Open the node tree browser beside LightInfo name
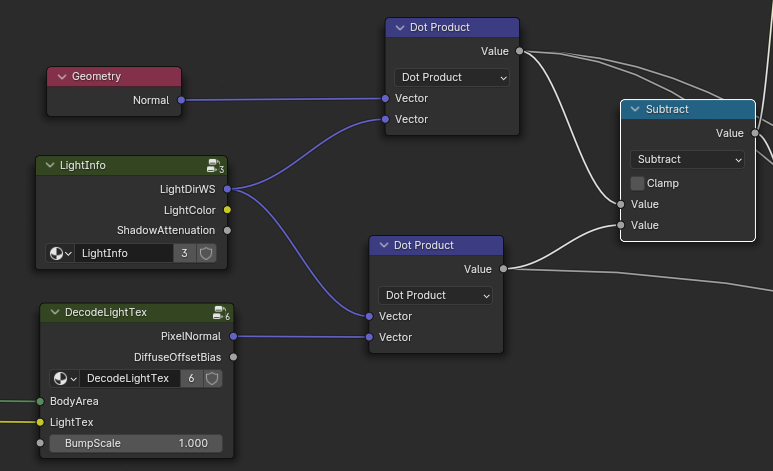773x471 pixels. (x=61, y=253)
